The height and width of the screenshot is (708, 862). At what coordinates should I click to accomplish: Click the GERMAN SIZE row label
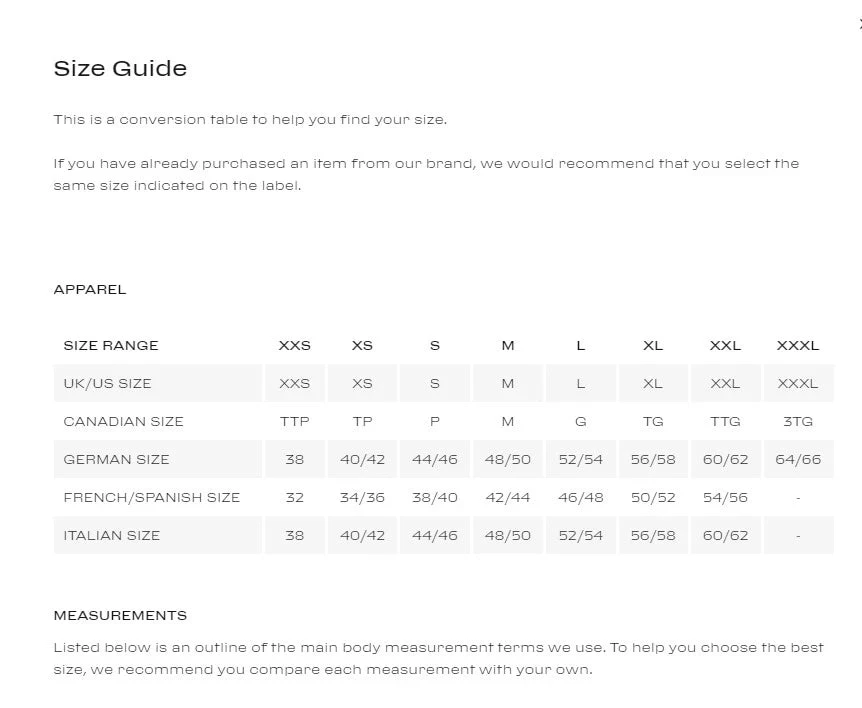tap(116, 459)
